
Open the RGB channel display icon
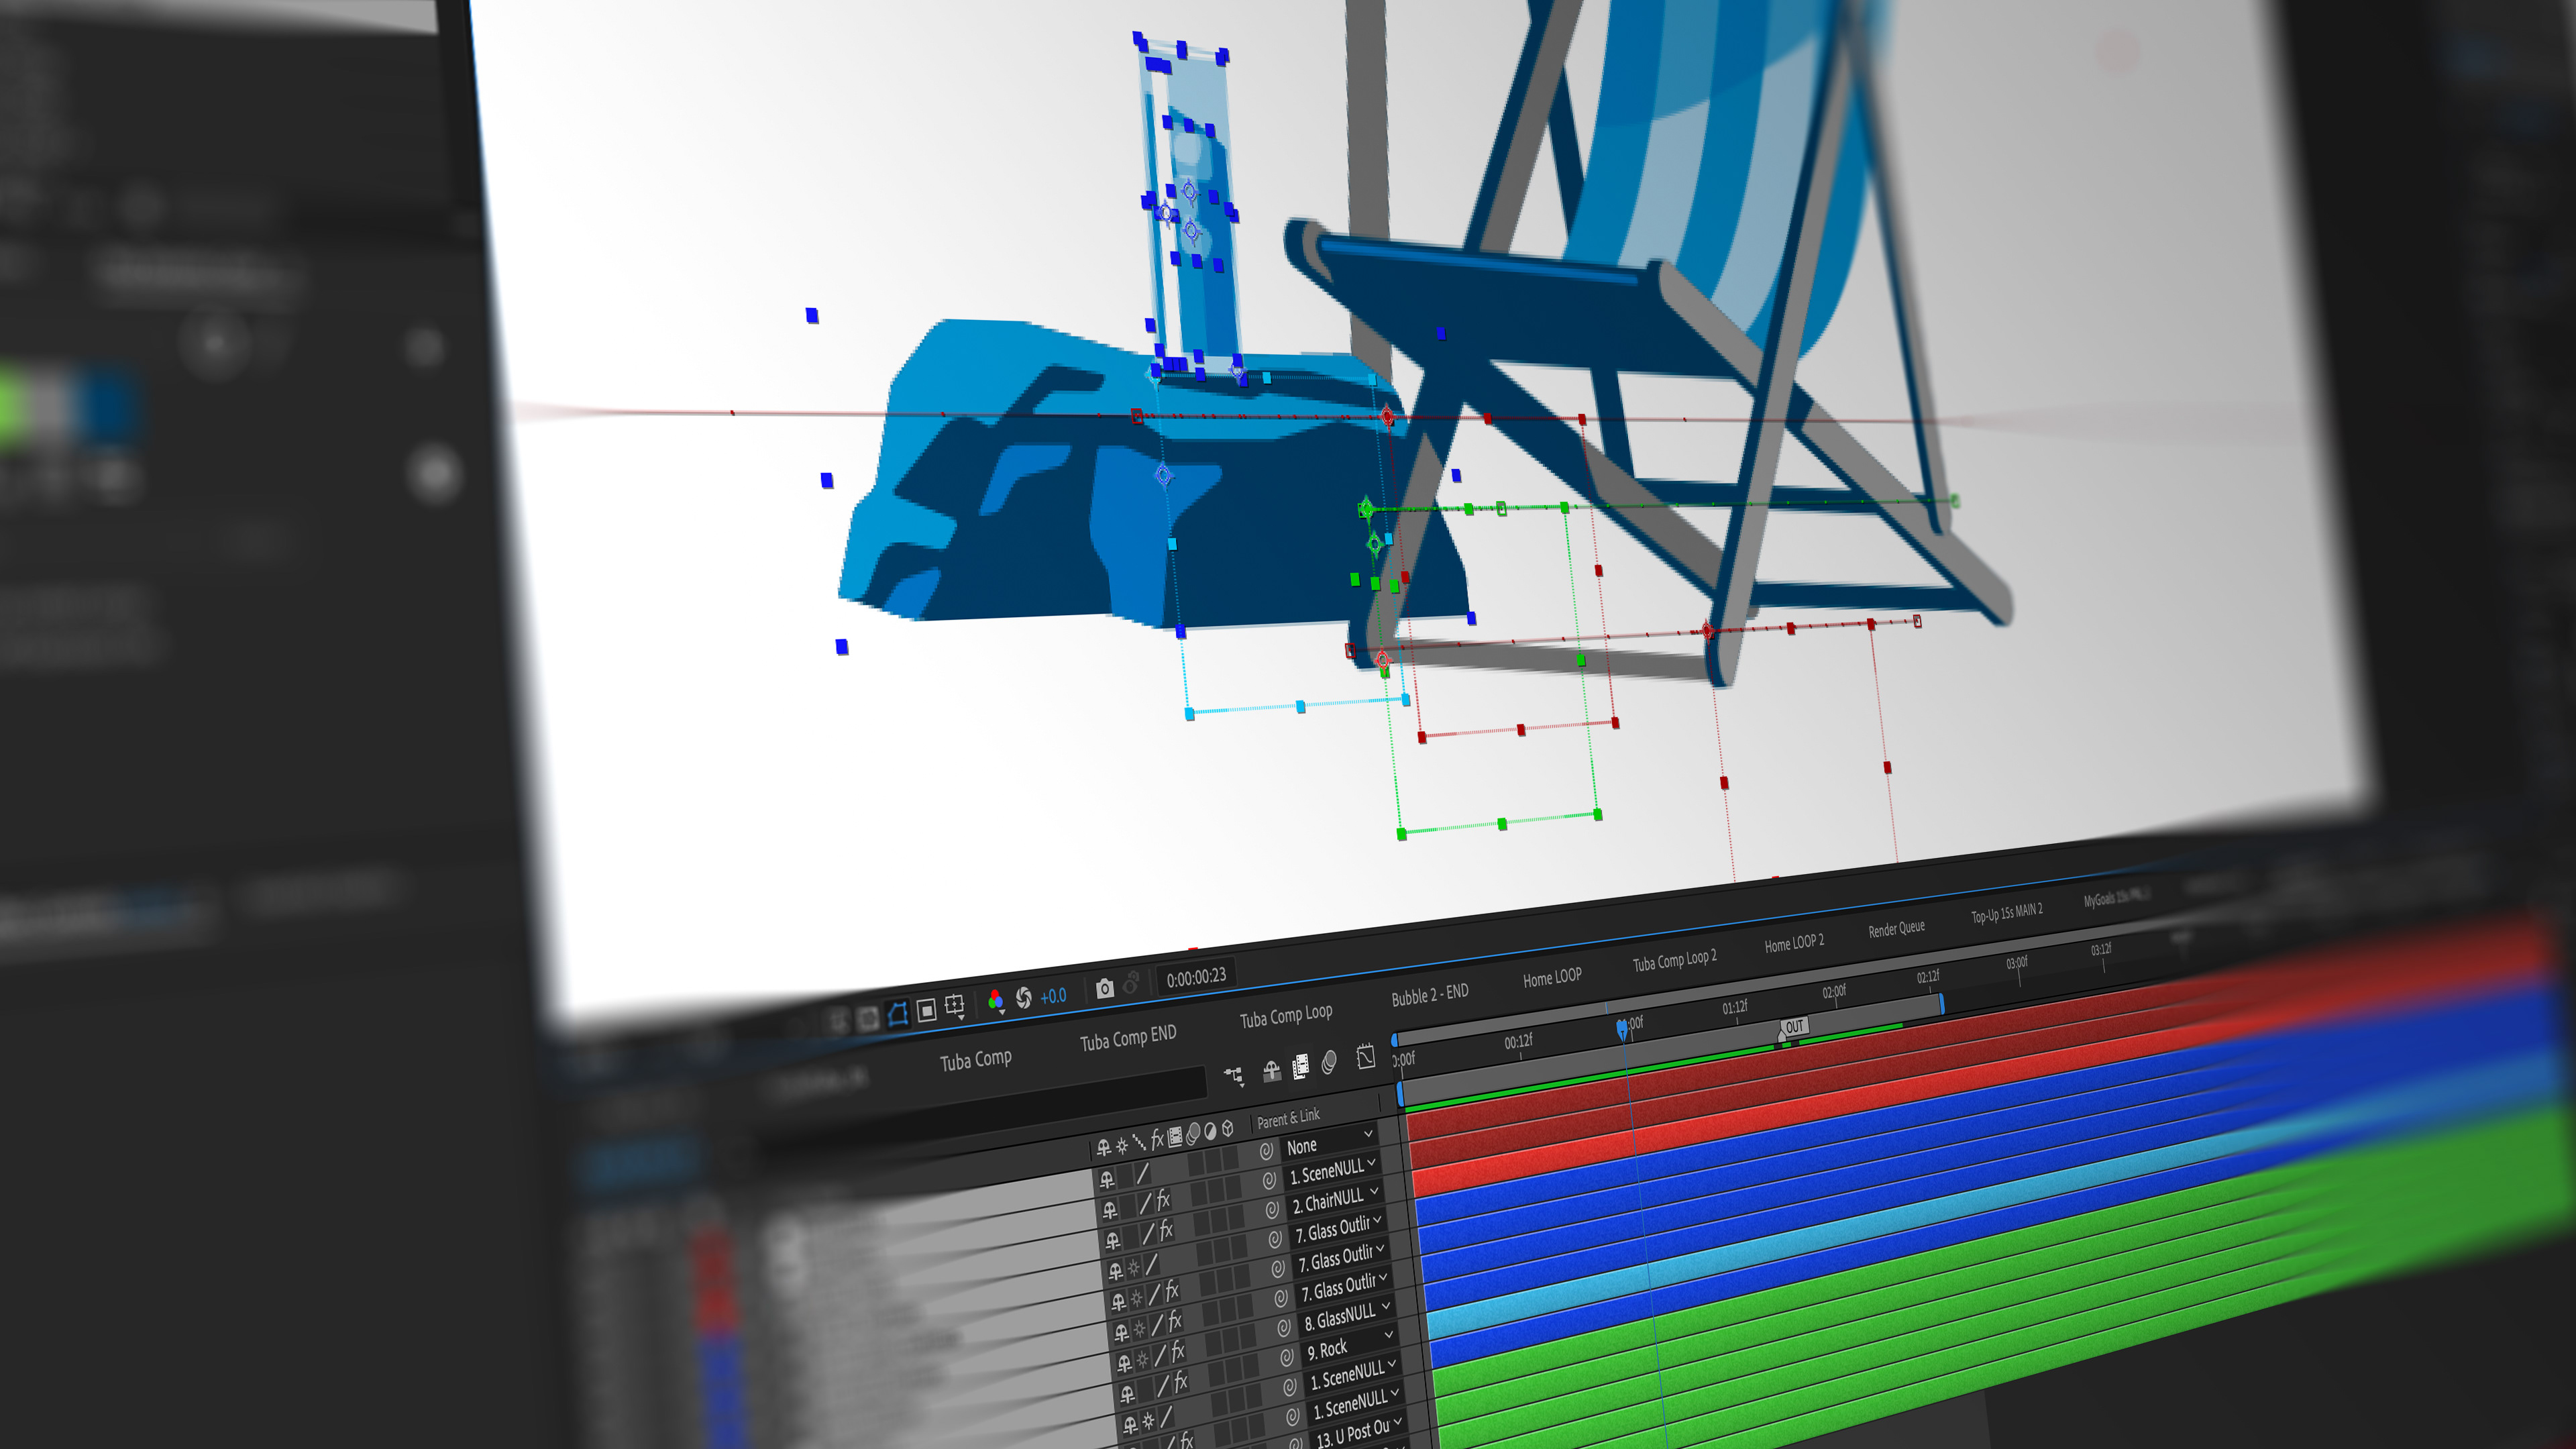point(995,1001)
